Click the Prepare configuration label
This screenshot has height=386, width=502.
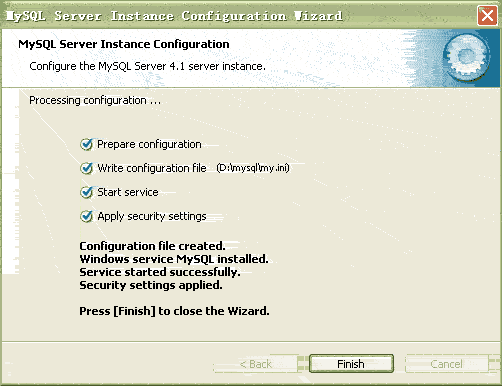point(149,144)
